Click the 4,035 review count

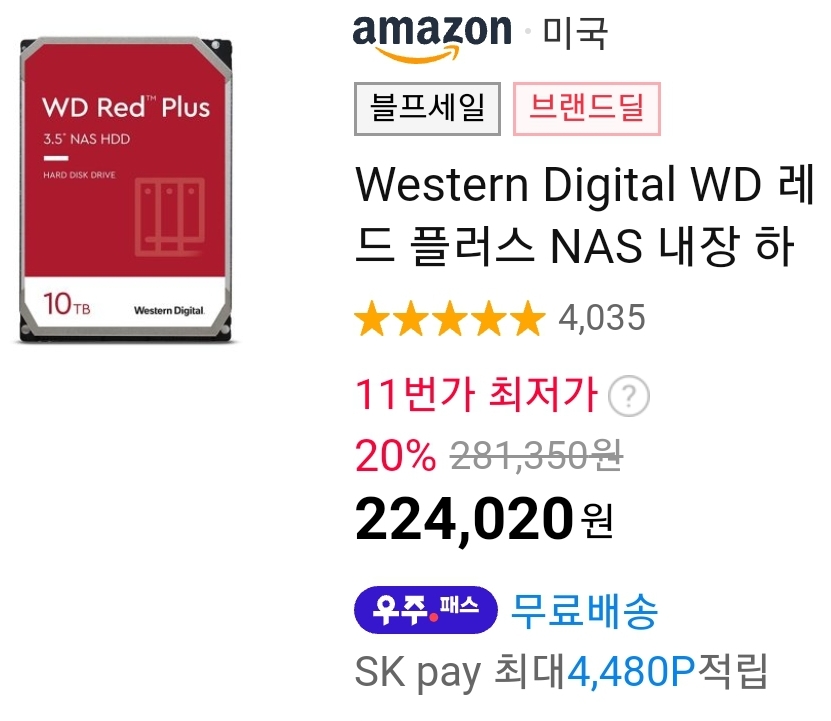tap(602, 318)
